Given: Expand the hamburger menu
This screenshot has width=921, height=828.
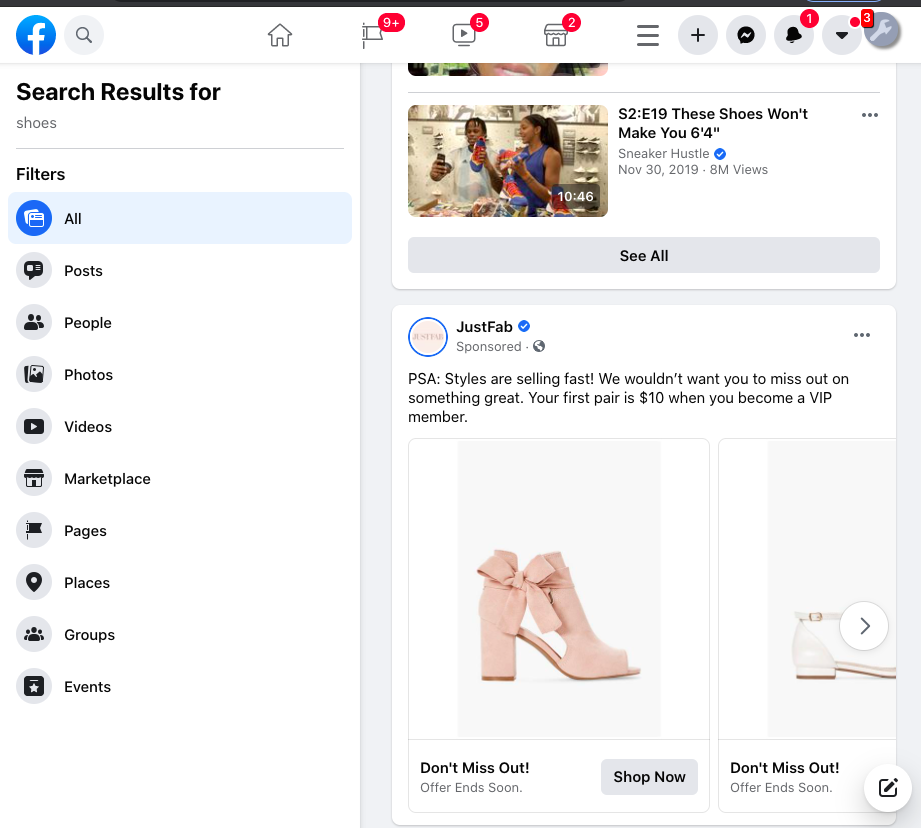Looking at the screenshot, I should [x=647, y=34].
